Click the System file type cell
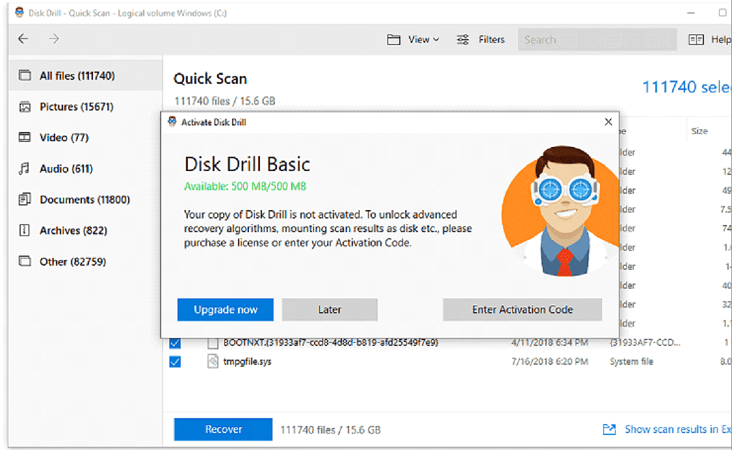 pos(631,362)
